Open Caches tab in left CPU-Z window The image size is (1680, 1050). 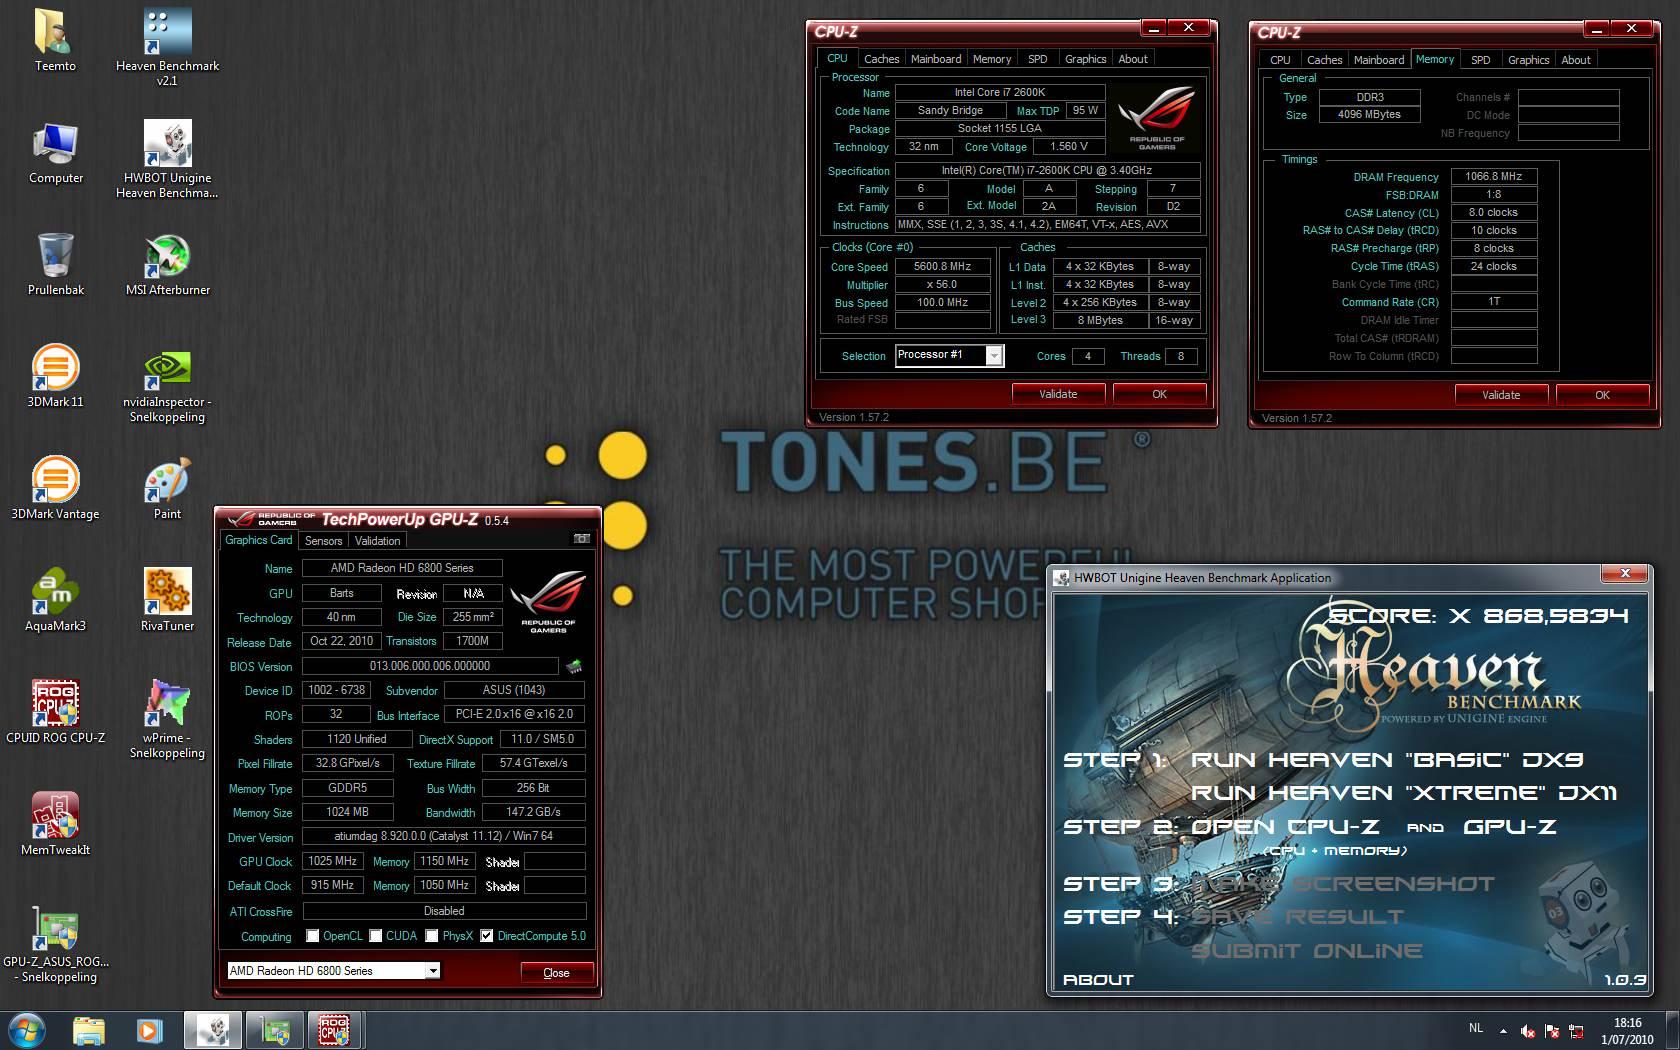click(x=881, y=59)
